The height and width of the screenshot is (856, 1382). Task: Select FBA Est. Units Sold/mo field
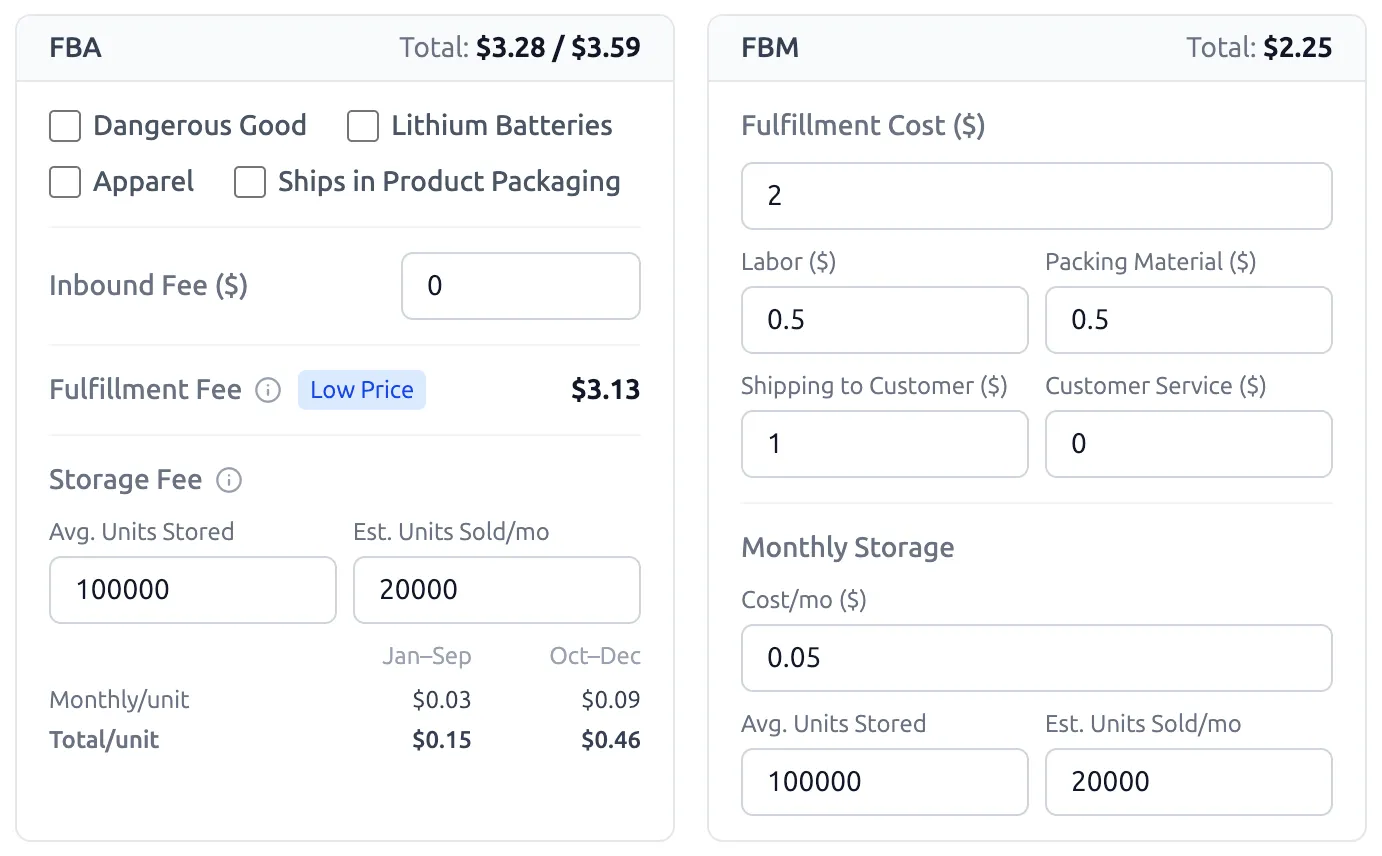click(497, 590)
